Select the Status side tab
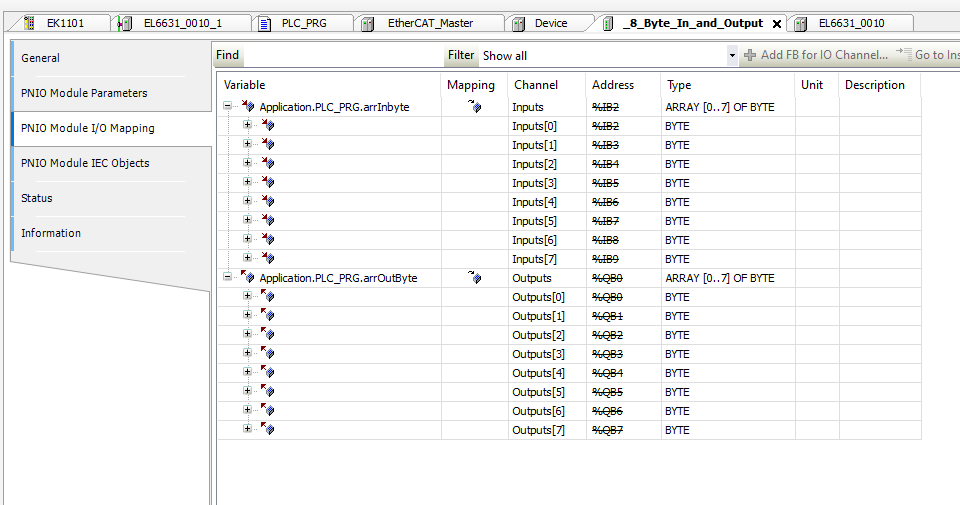The image size is (960, 505). tap(37, 198)
